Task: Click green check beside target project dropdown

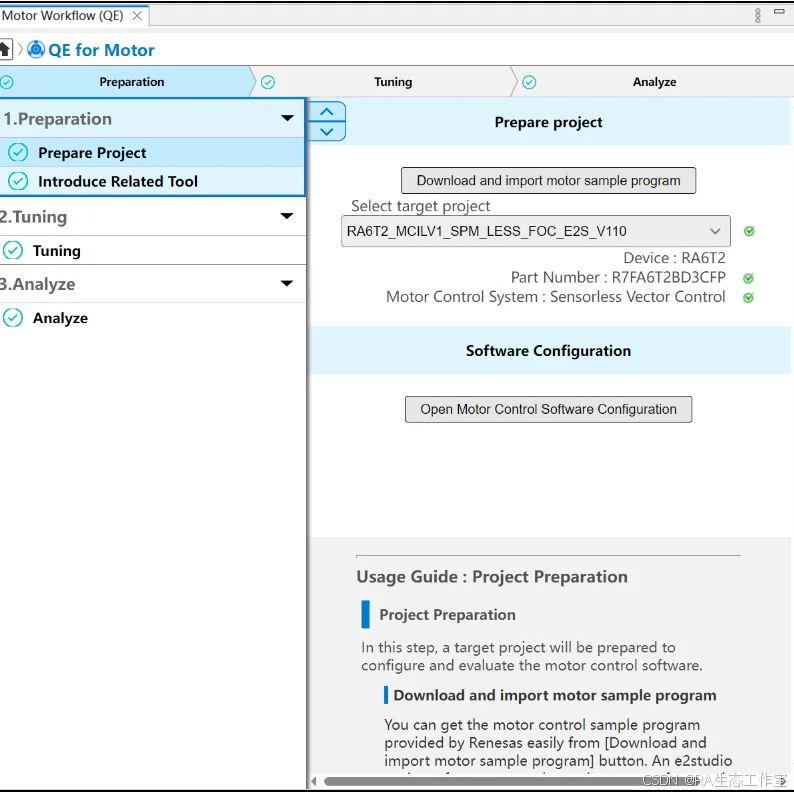Action: [x=749, y=231]
